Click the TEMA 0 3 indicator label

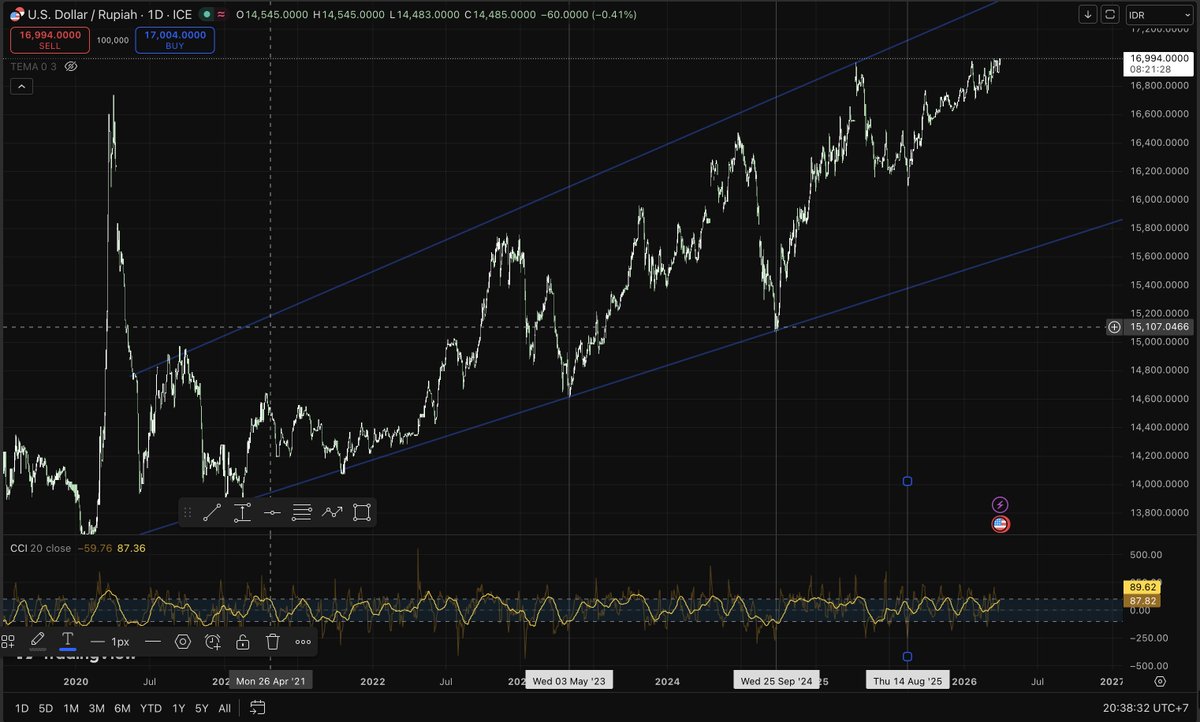click(34, 66)
